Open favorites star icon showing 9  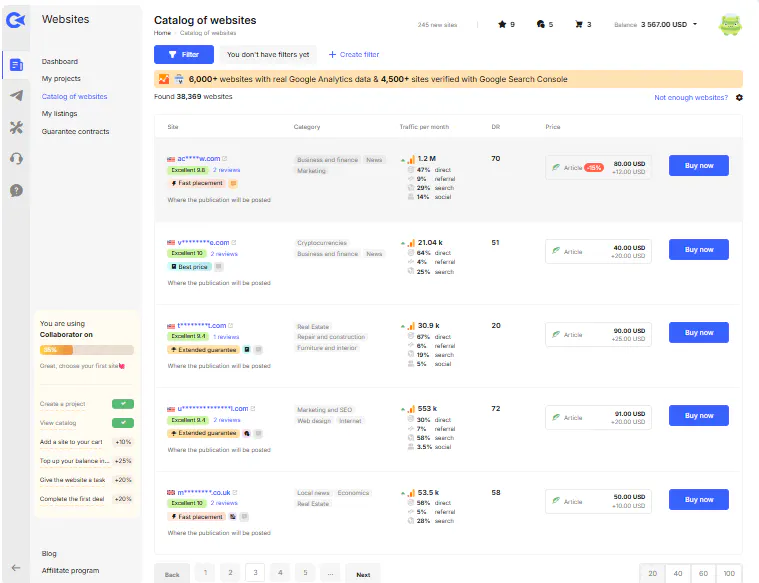502,24
